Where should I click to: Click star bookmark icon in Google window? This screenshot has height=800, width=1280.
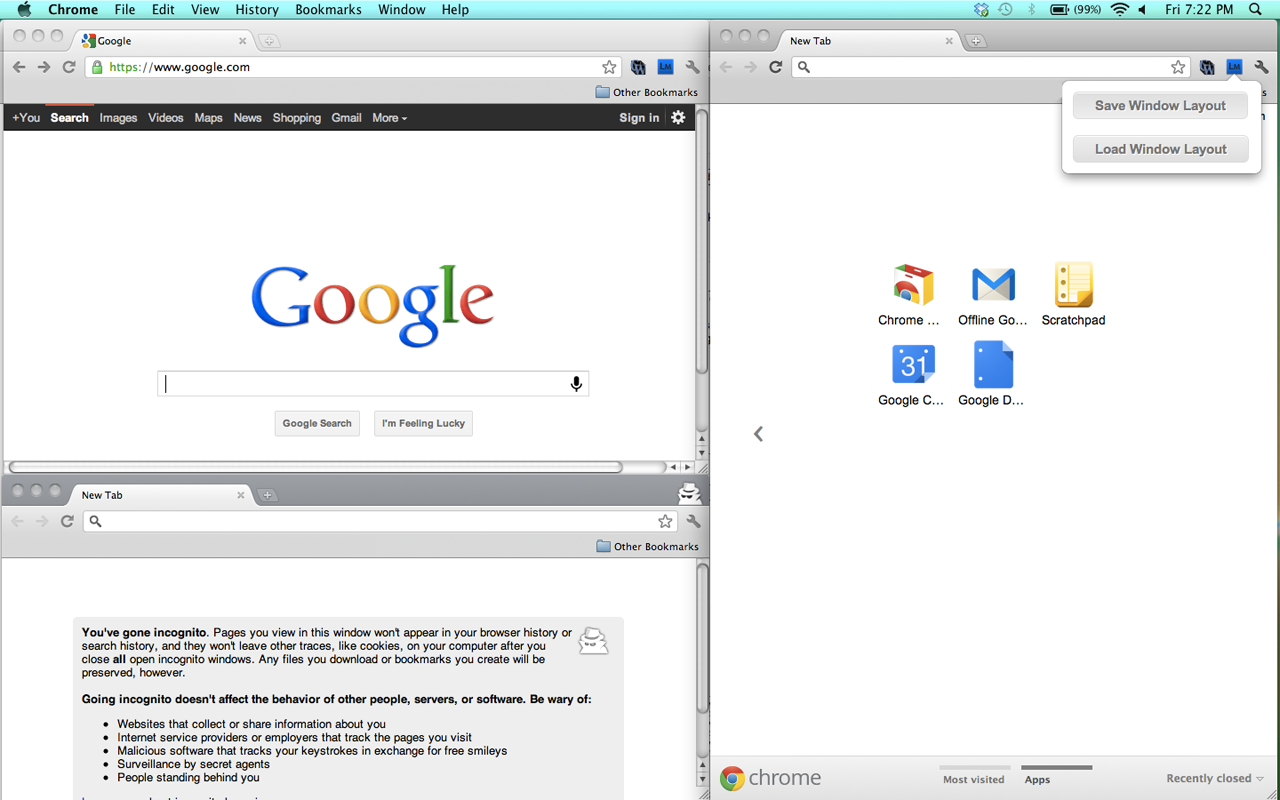(609, 67)
